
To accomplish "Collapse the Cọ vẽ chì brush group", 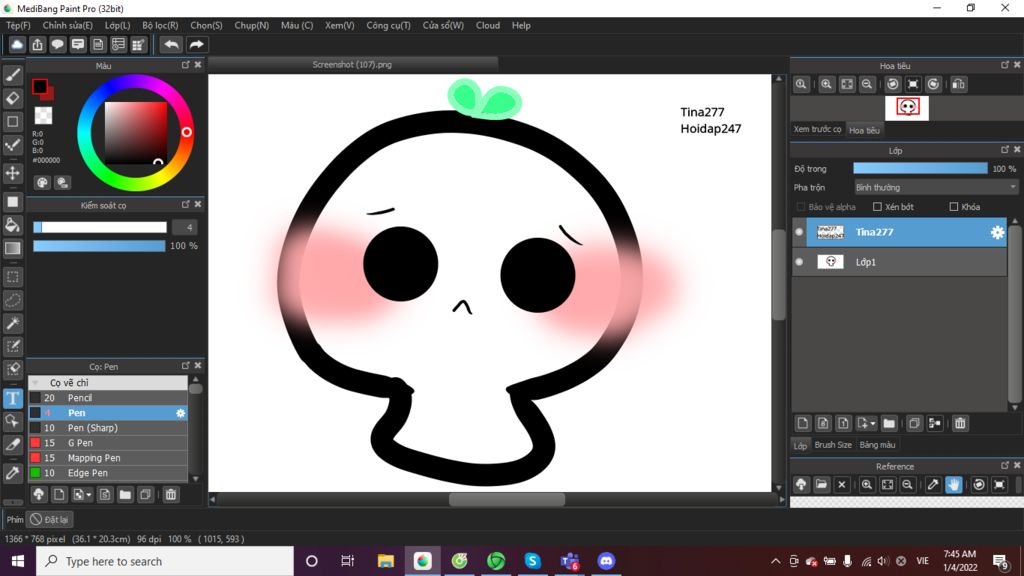I will tap(35, 383).
